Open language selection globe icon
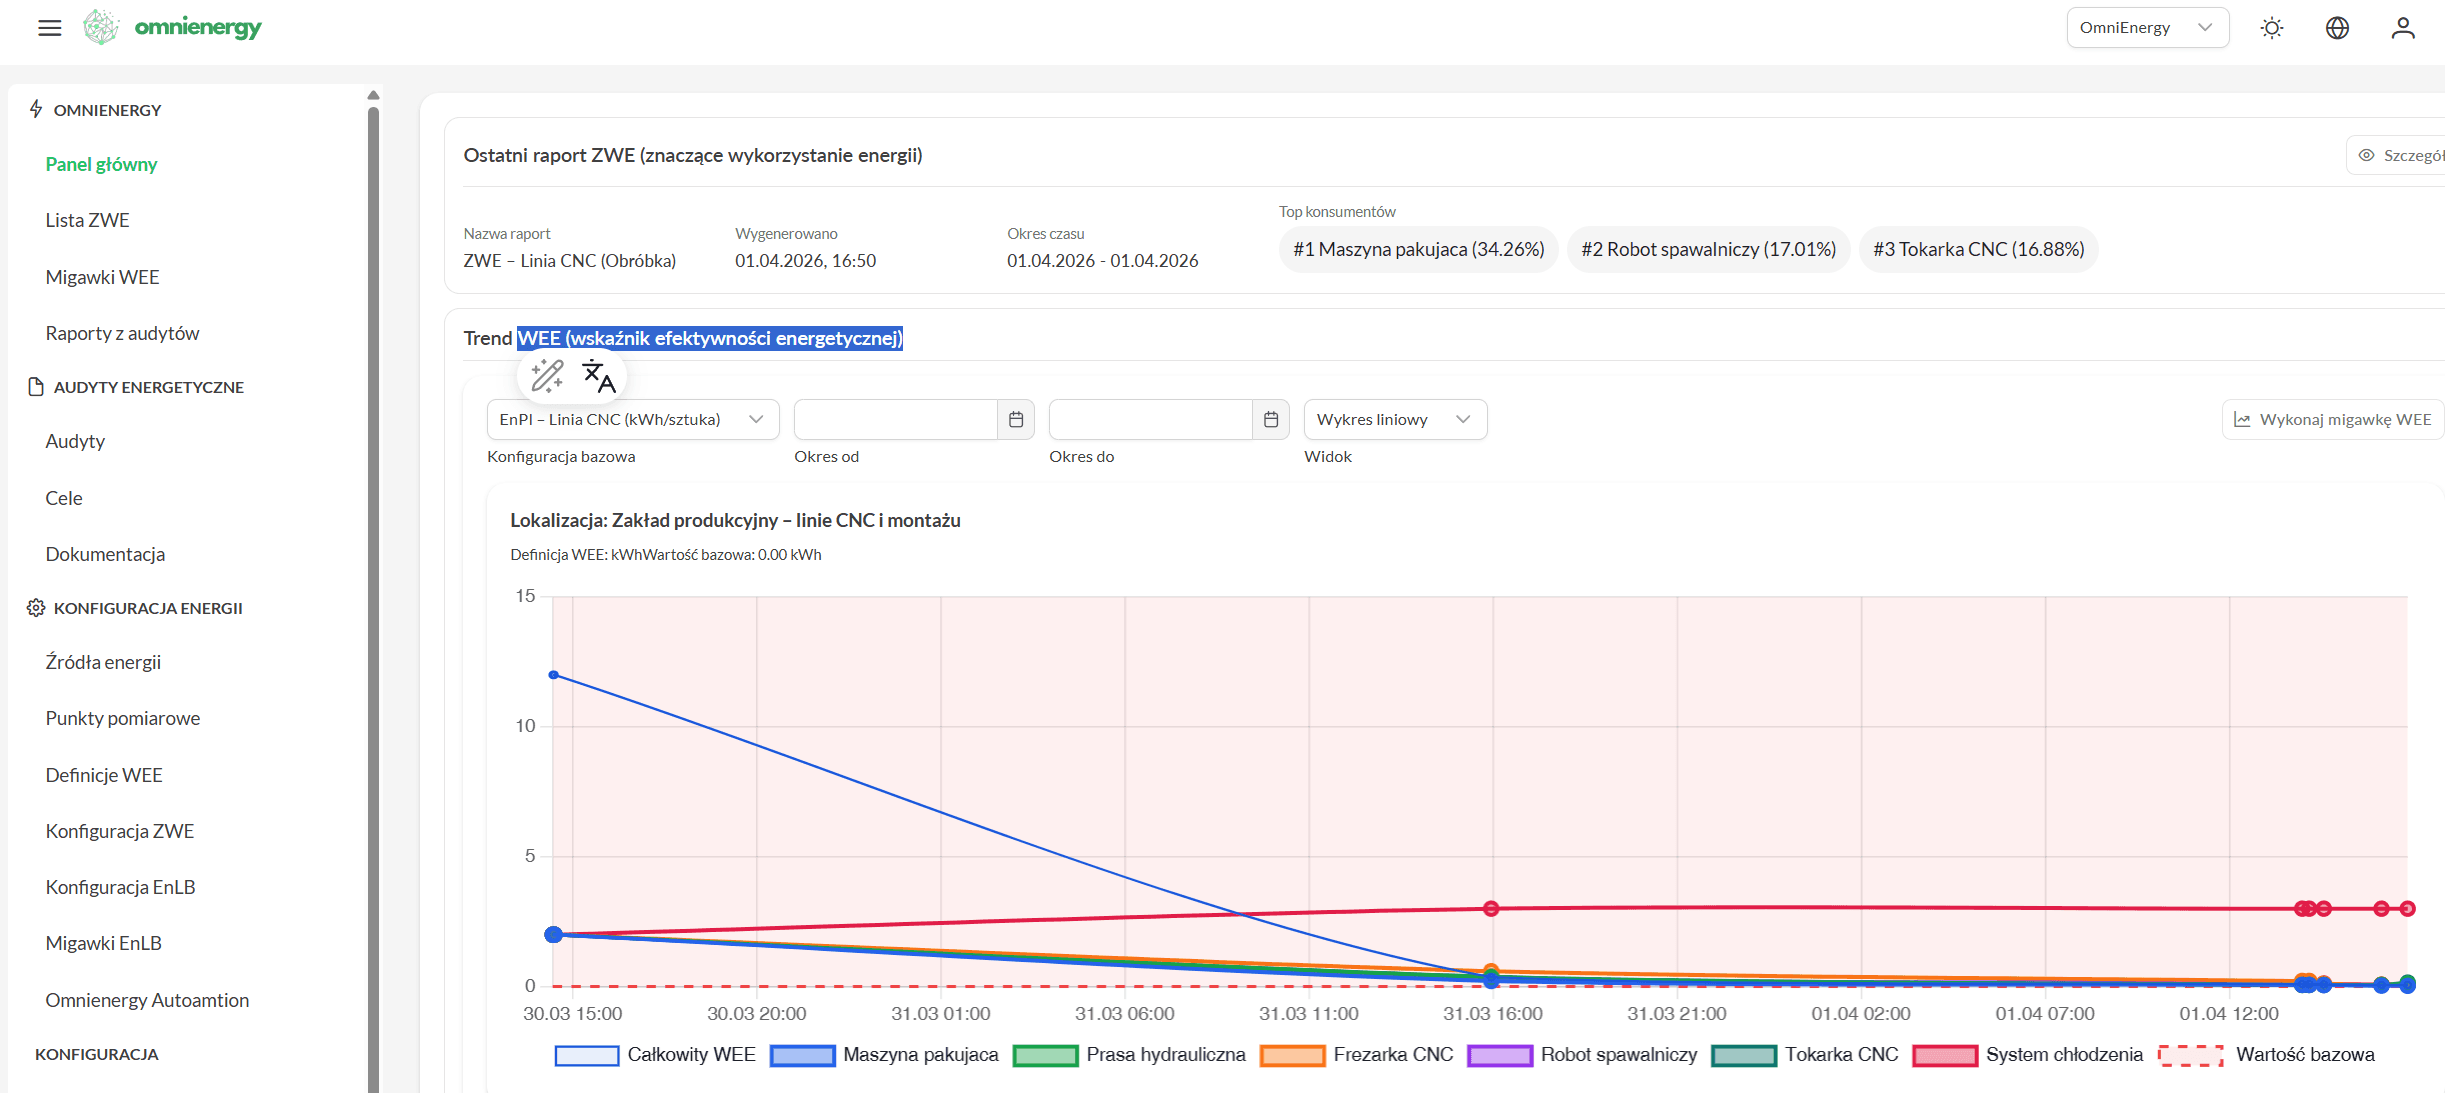The image size is (2445, 1093). tap(2337, 28)
